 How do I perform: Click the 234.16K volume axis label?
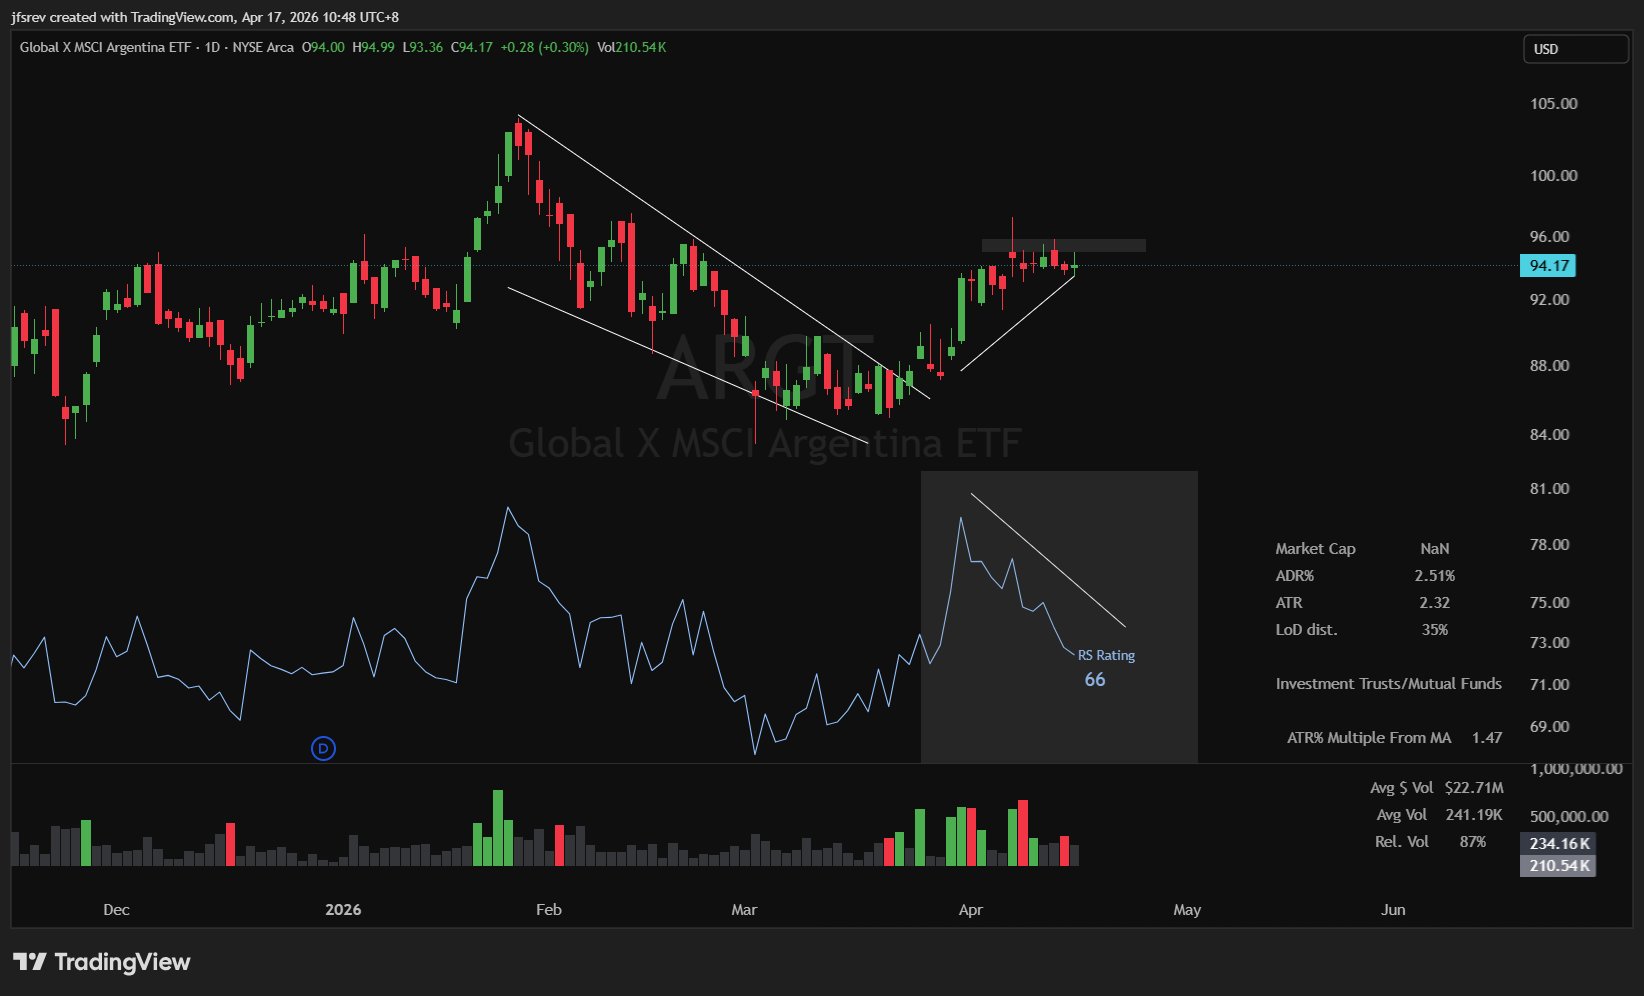(x=1558, y=844)
